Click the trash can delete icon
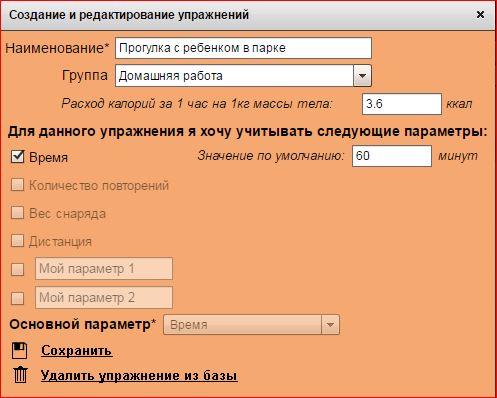Screen dimensions: 497x398 click(x=20, y=375)
